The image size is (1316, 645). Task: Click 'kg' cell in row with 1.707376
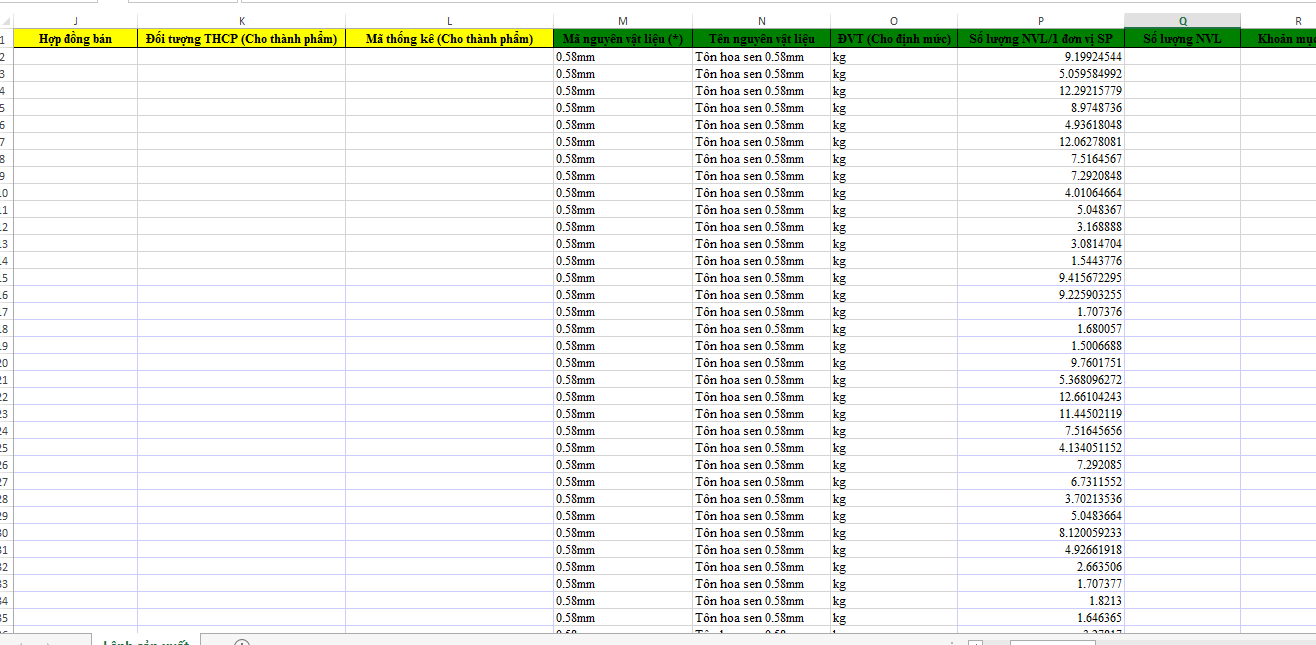point(894,312)
